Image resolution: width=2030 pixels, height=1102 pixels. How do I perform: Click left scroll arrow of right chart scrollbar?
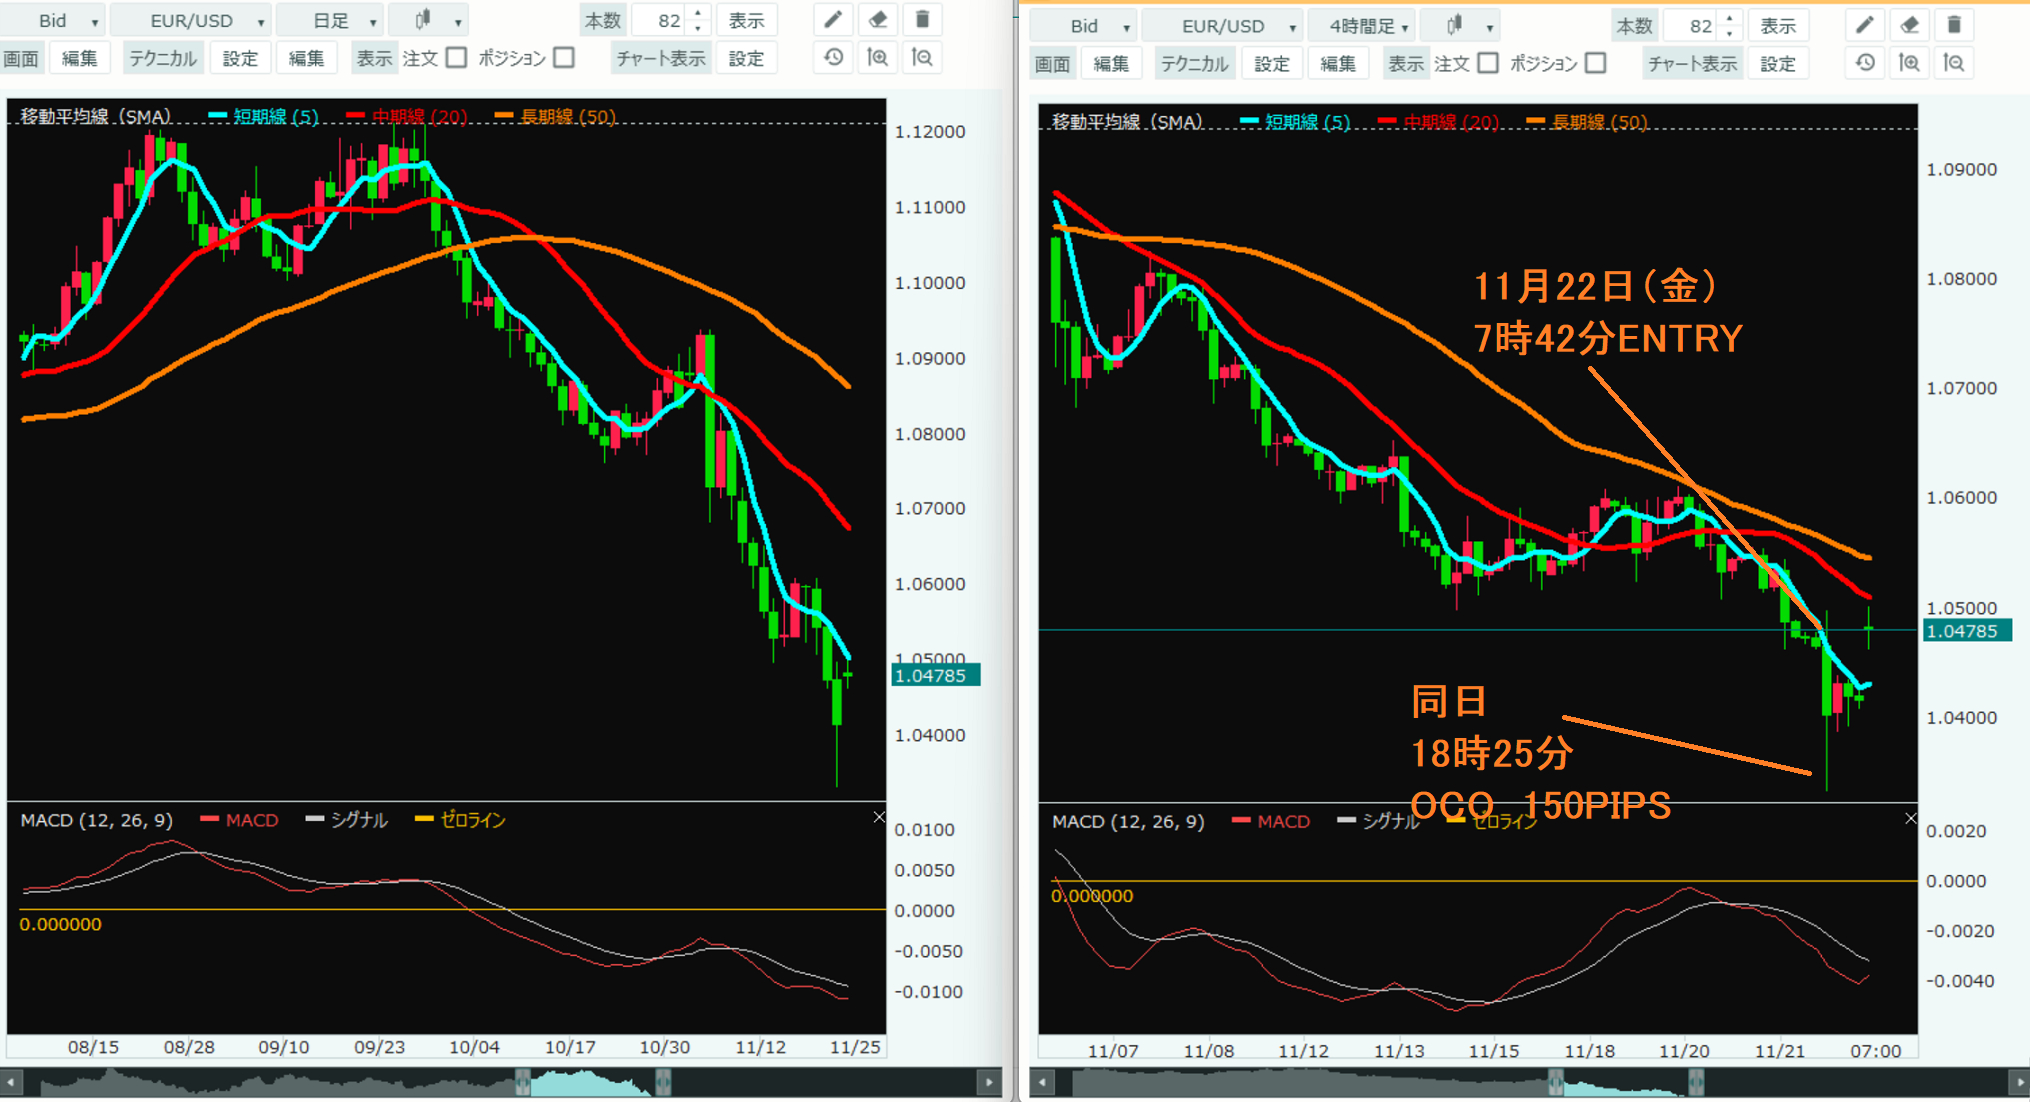click(x=1042, y=1082)
